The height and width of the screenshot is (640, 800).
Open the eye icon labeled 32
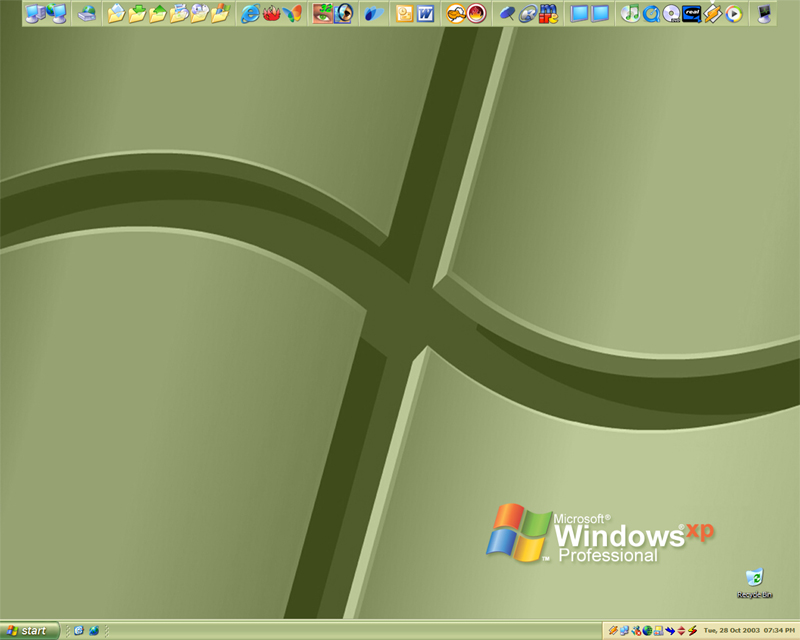(x=322, y=13)
